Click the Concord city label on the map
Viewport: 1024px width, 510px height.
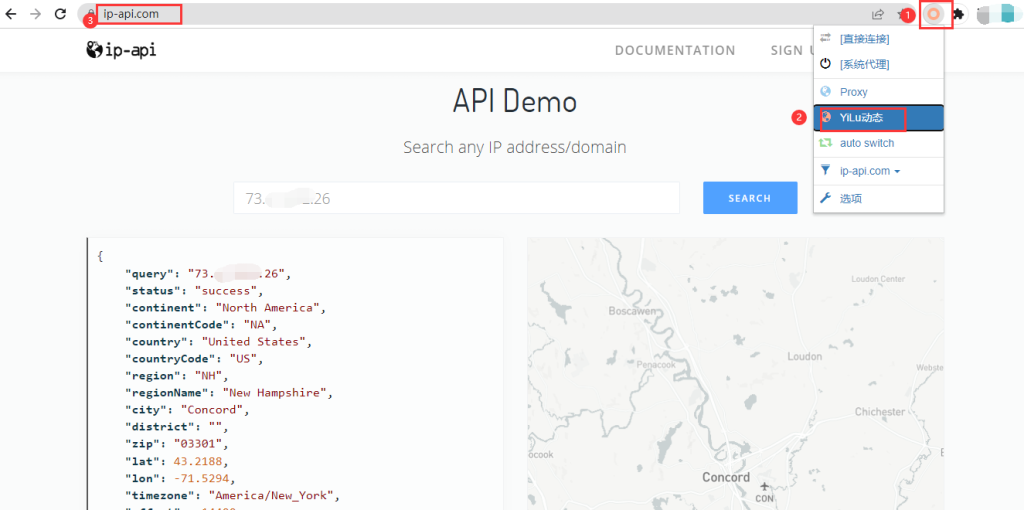pos(726,477)
